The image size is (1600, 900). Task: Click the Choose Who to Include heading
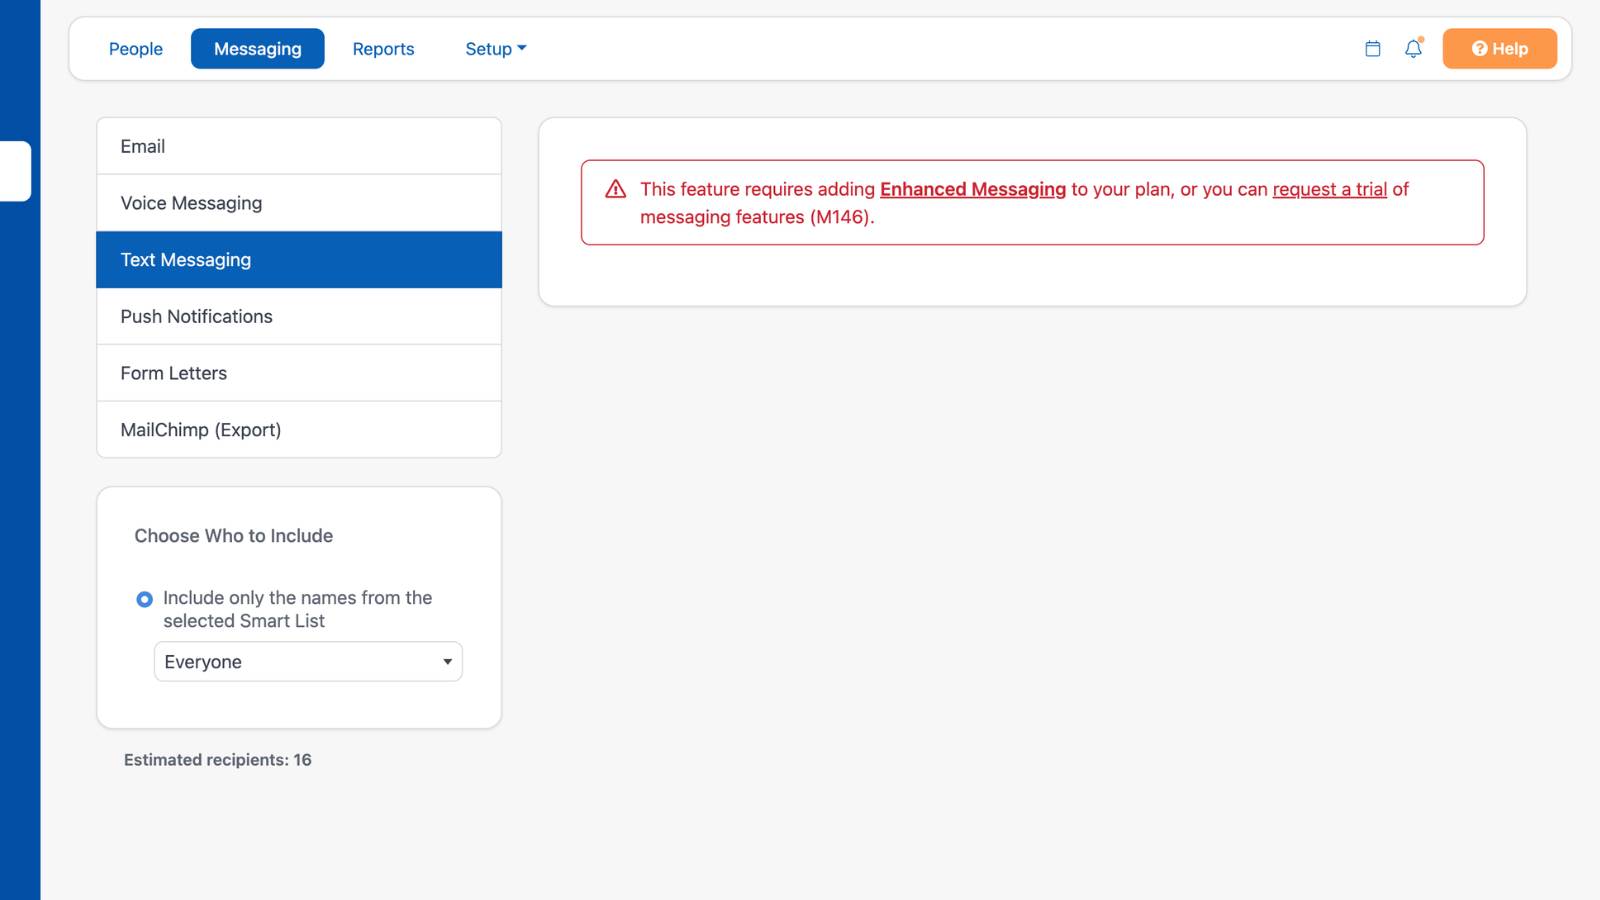coord(234,536)
